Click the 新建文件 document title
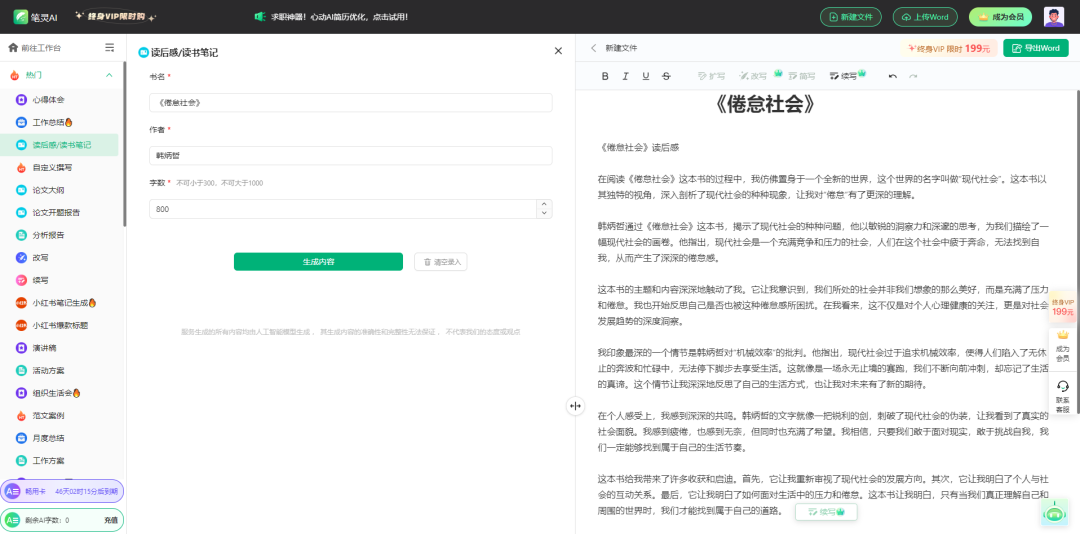The width and height of the screenshot is (1080, 534). [621, 48]
